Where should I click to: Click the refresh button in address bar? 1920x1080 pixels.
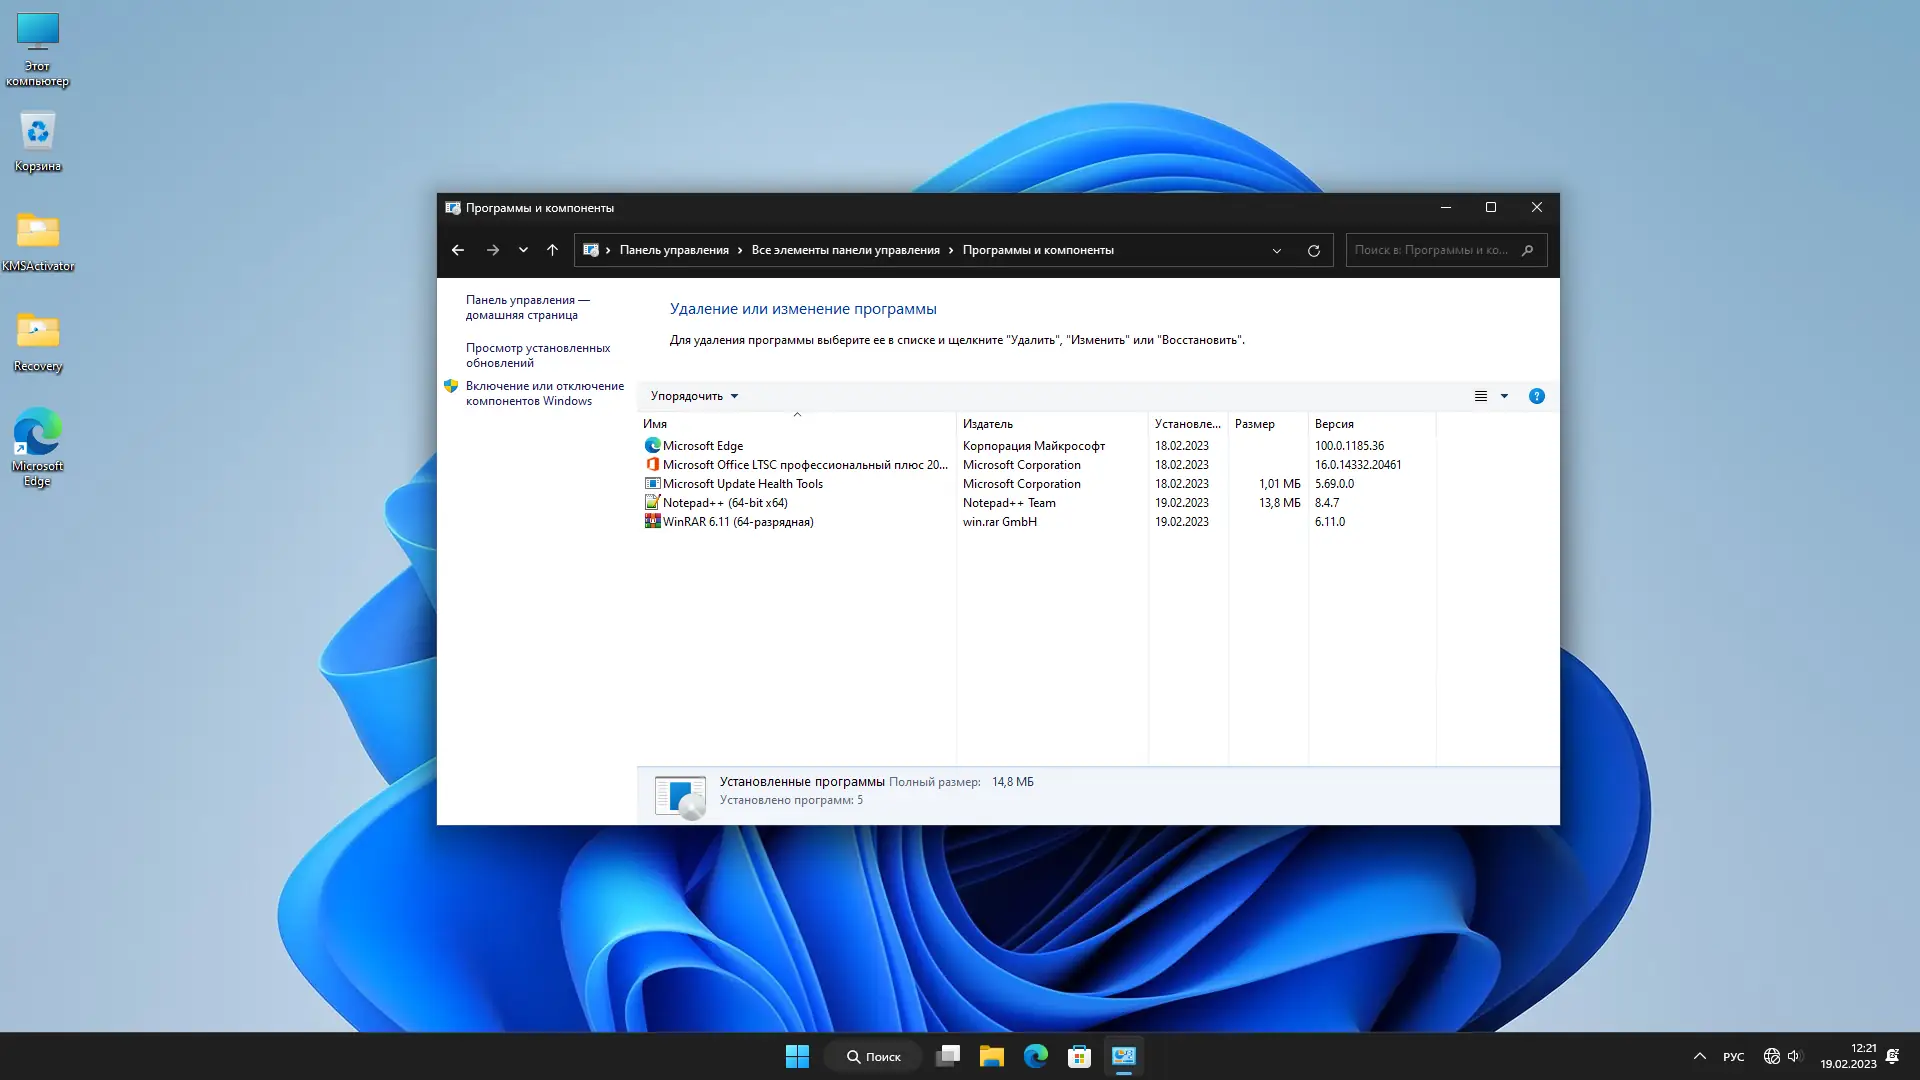[x=1313, y=251]
